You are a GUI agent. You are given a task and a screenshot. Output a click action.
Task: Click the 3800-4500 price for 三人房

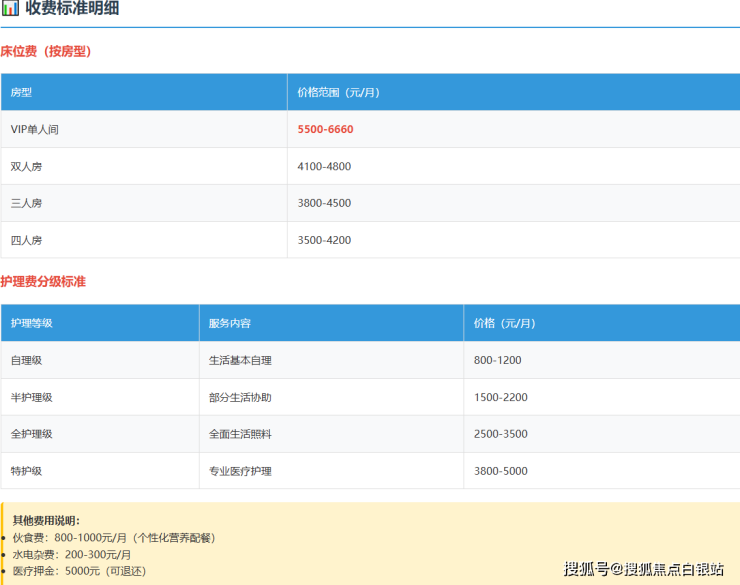(324, 203)
